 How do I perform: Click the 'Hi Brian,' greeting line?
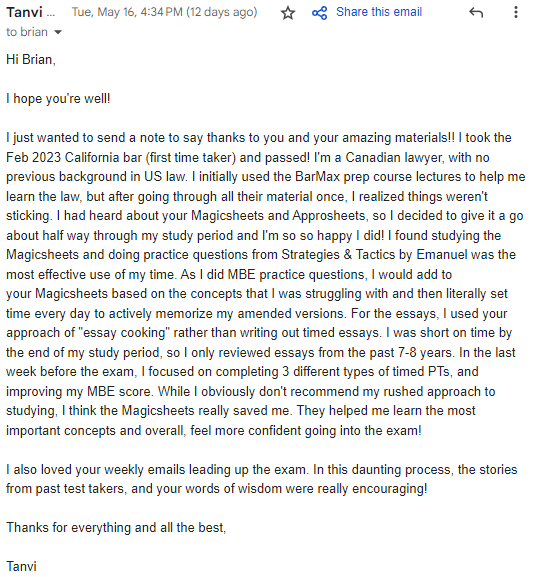pos(31,60)
